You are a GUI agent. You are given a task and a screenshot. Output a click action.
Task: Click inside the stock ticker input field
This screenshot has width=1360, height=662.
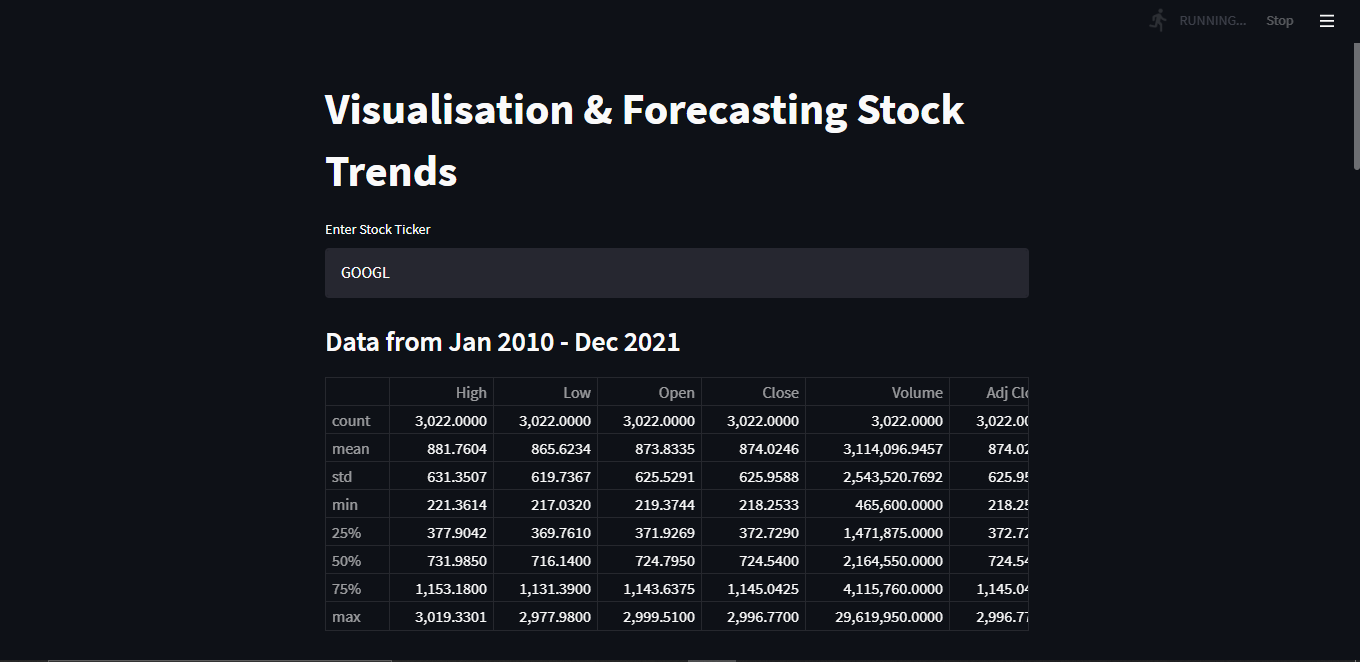pyautogui.click(x=676, y=272)
